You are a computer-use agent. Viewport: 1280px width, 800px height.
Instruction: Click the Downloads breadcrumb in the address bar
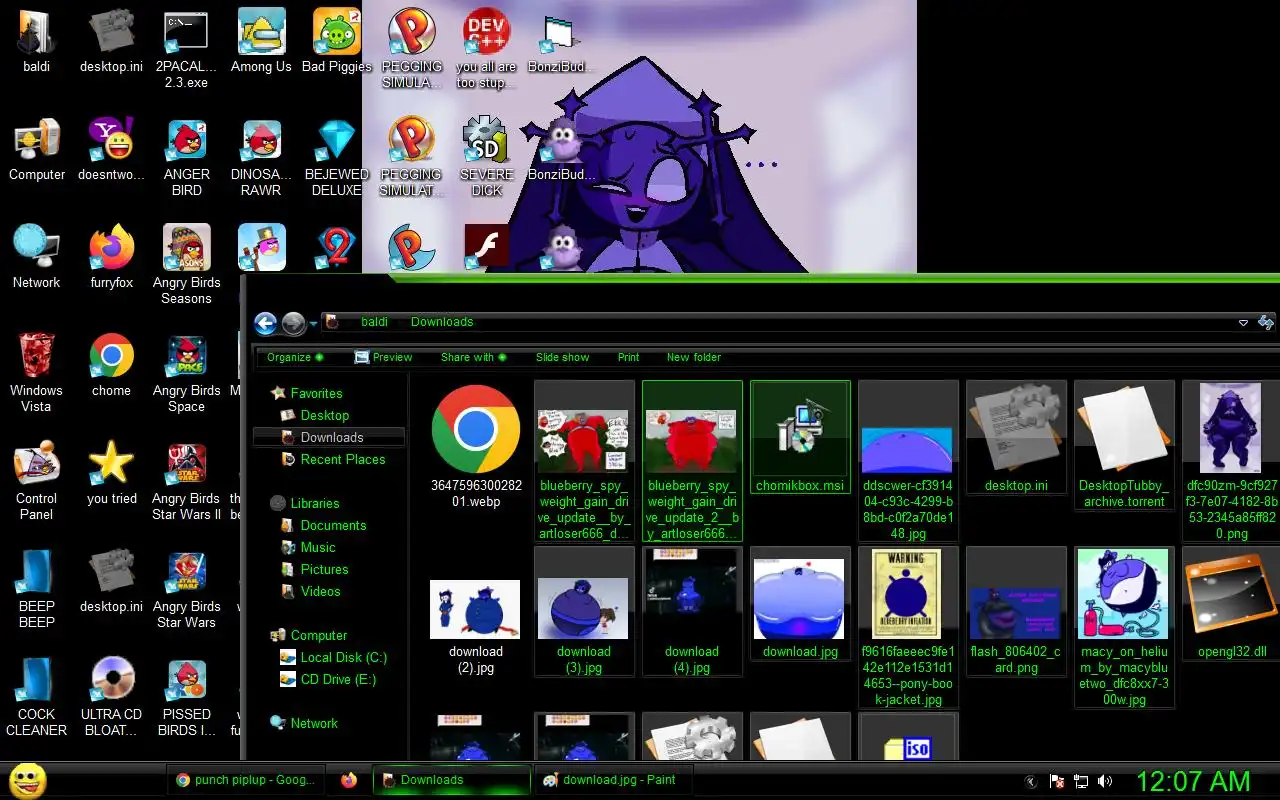[442, 322]
